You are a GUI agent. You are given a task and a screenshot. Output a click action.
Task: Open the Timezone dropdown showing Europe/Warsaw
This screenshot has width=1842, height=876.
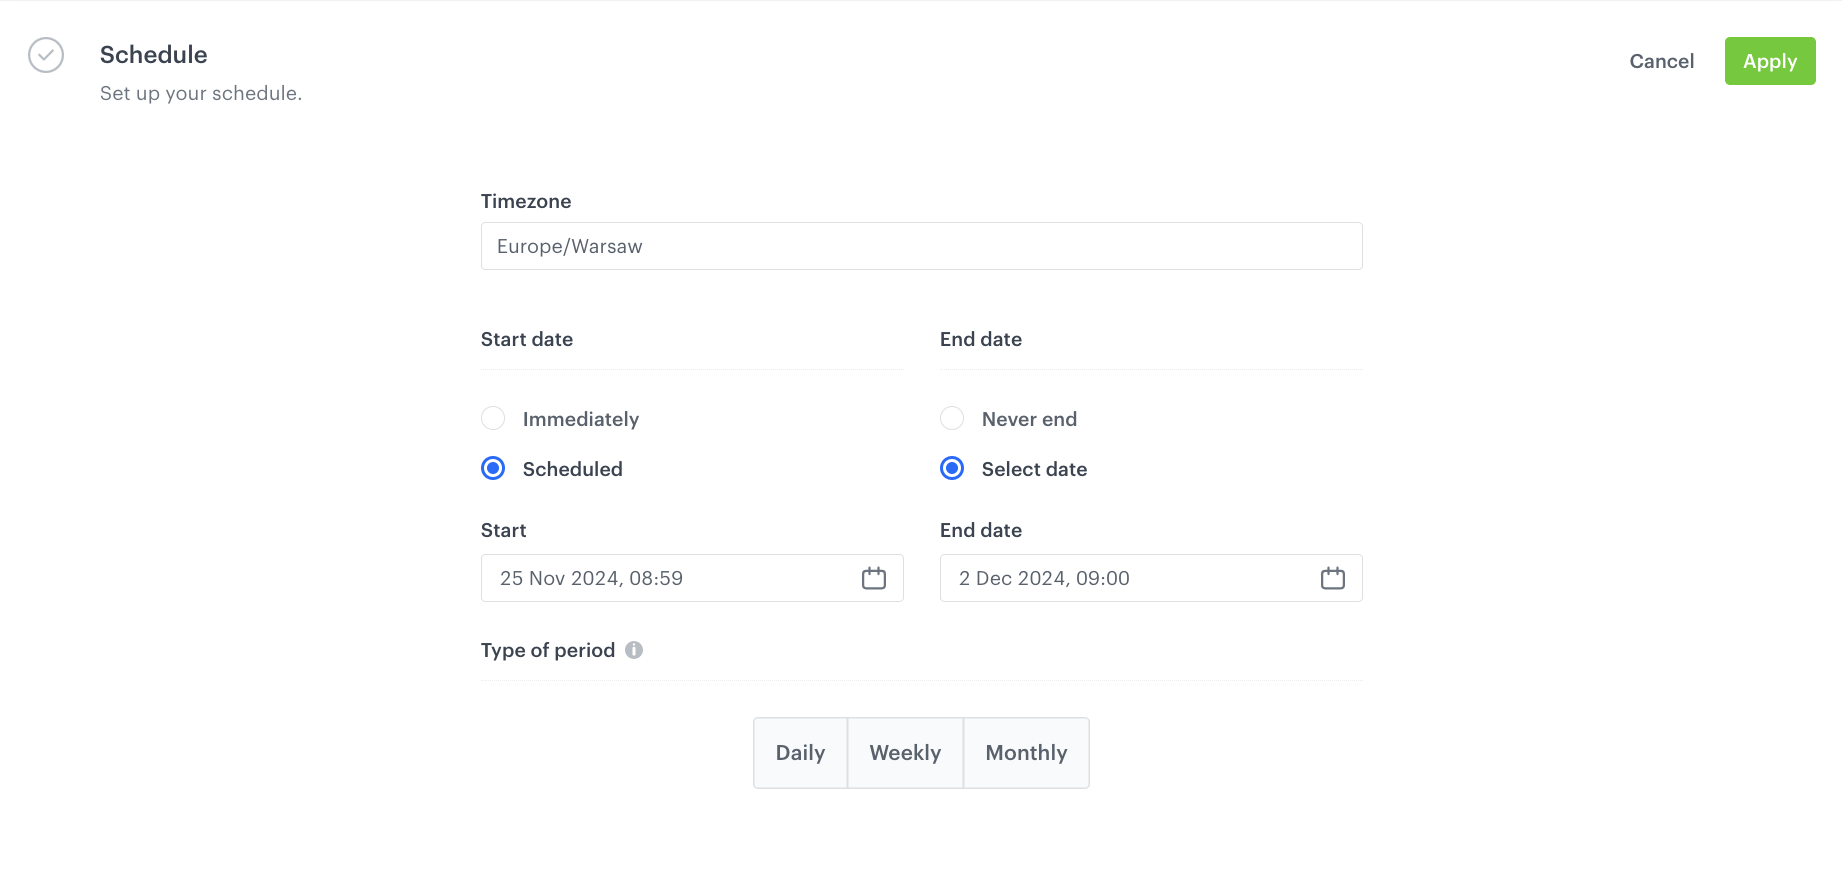coord(920,246)
